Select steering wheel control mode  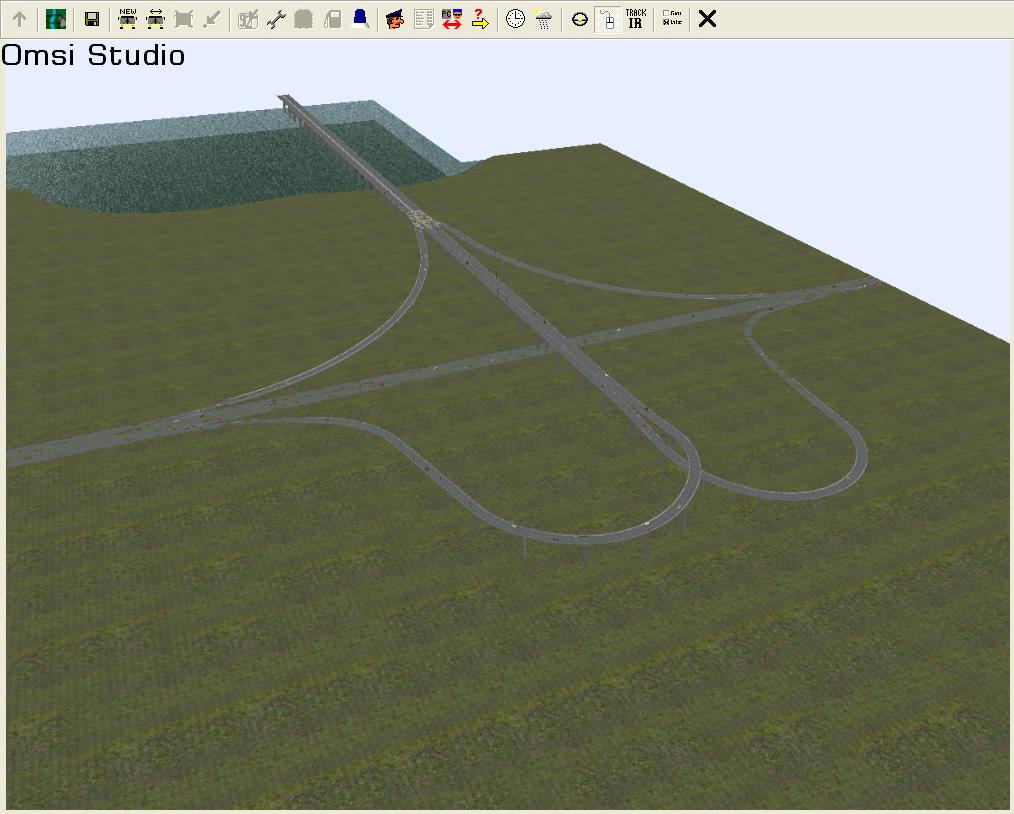[x=579, y=19]
